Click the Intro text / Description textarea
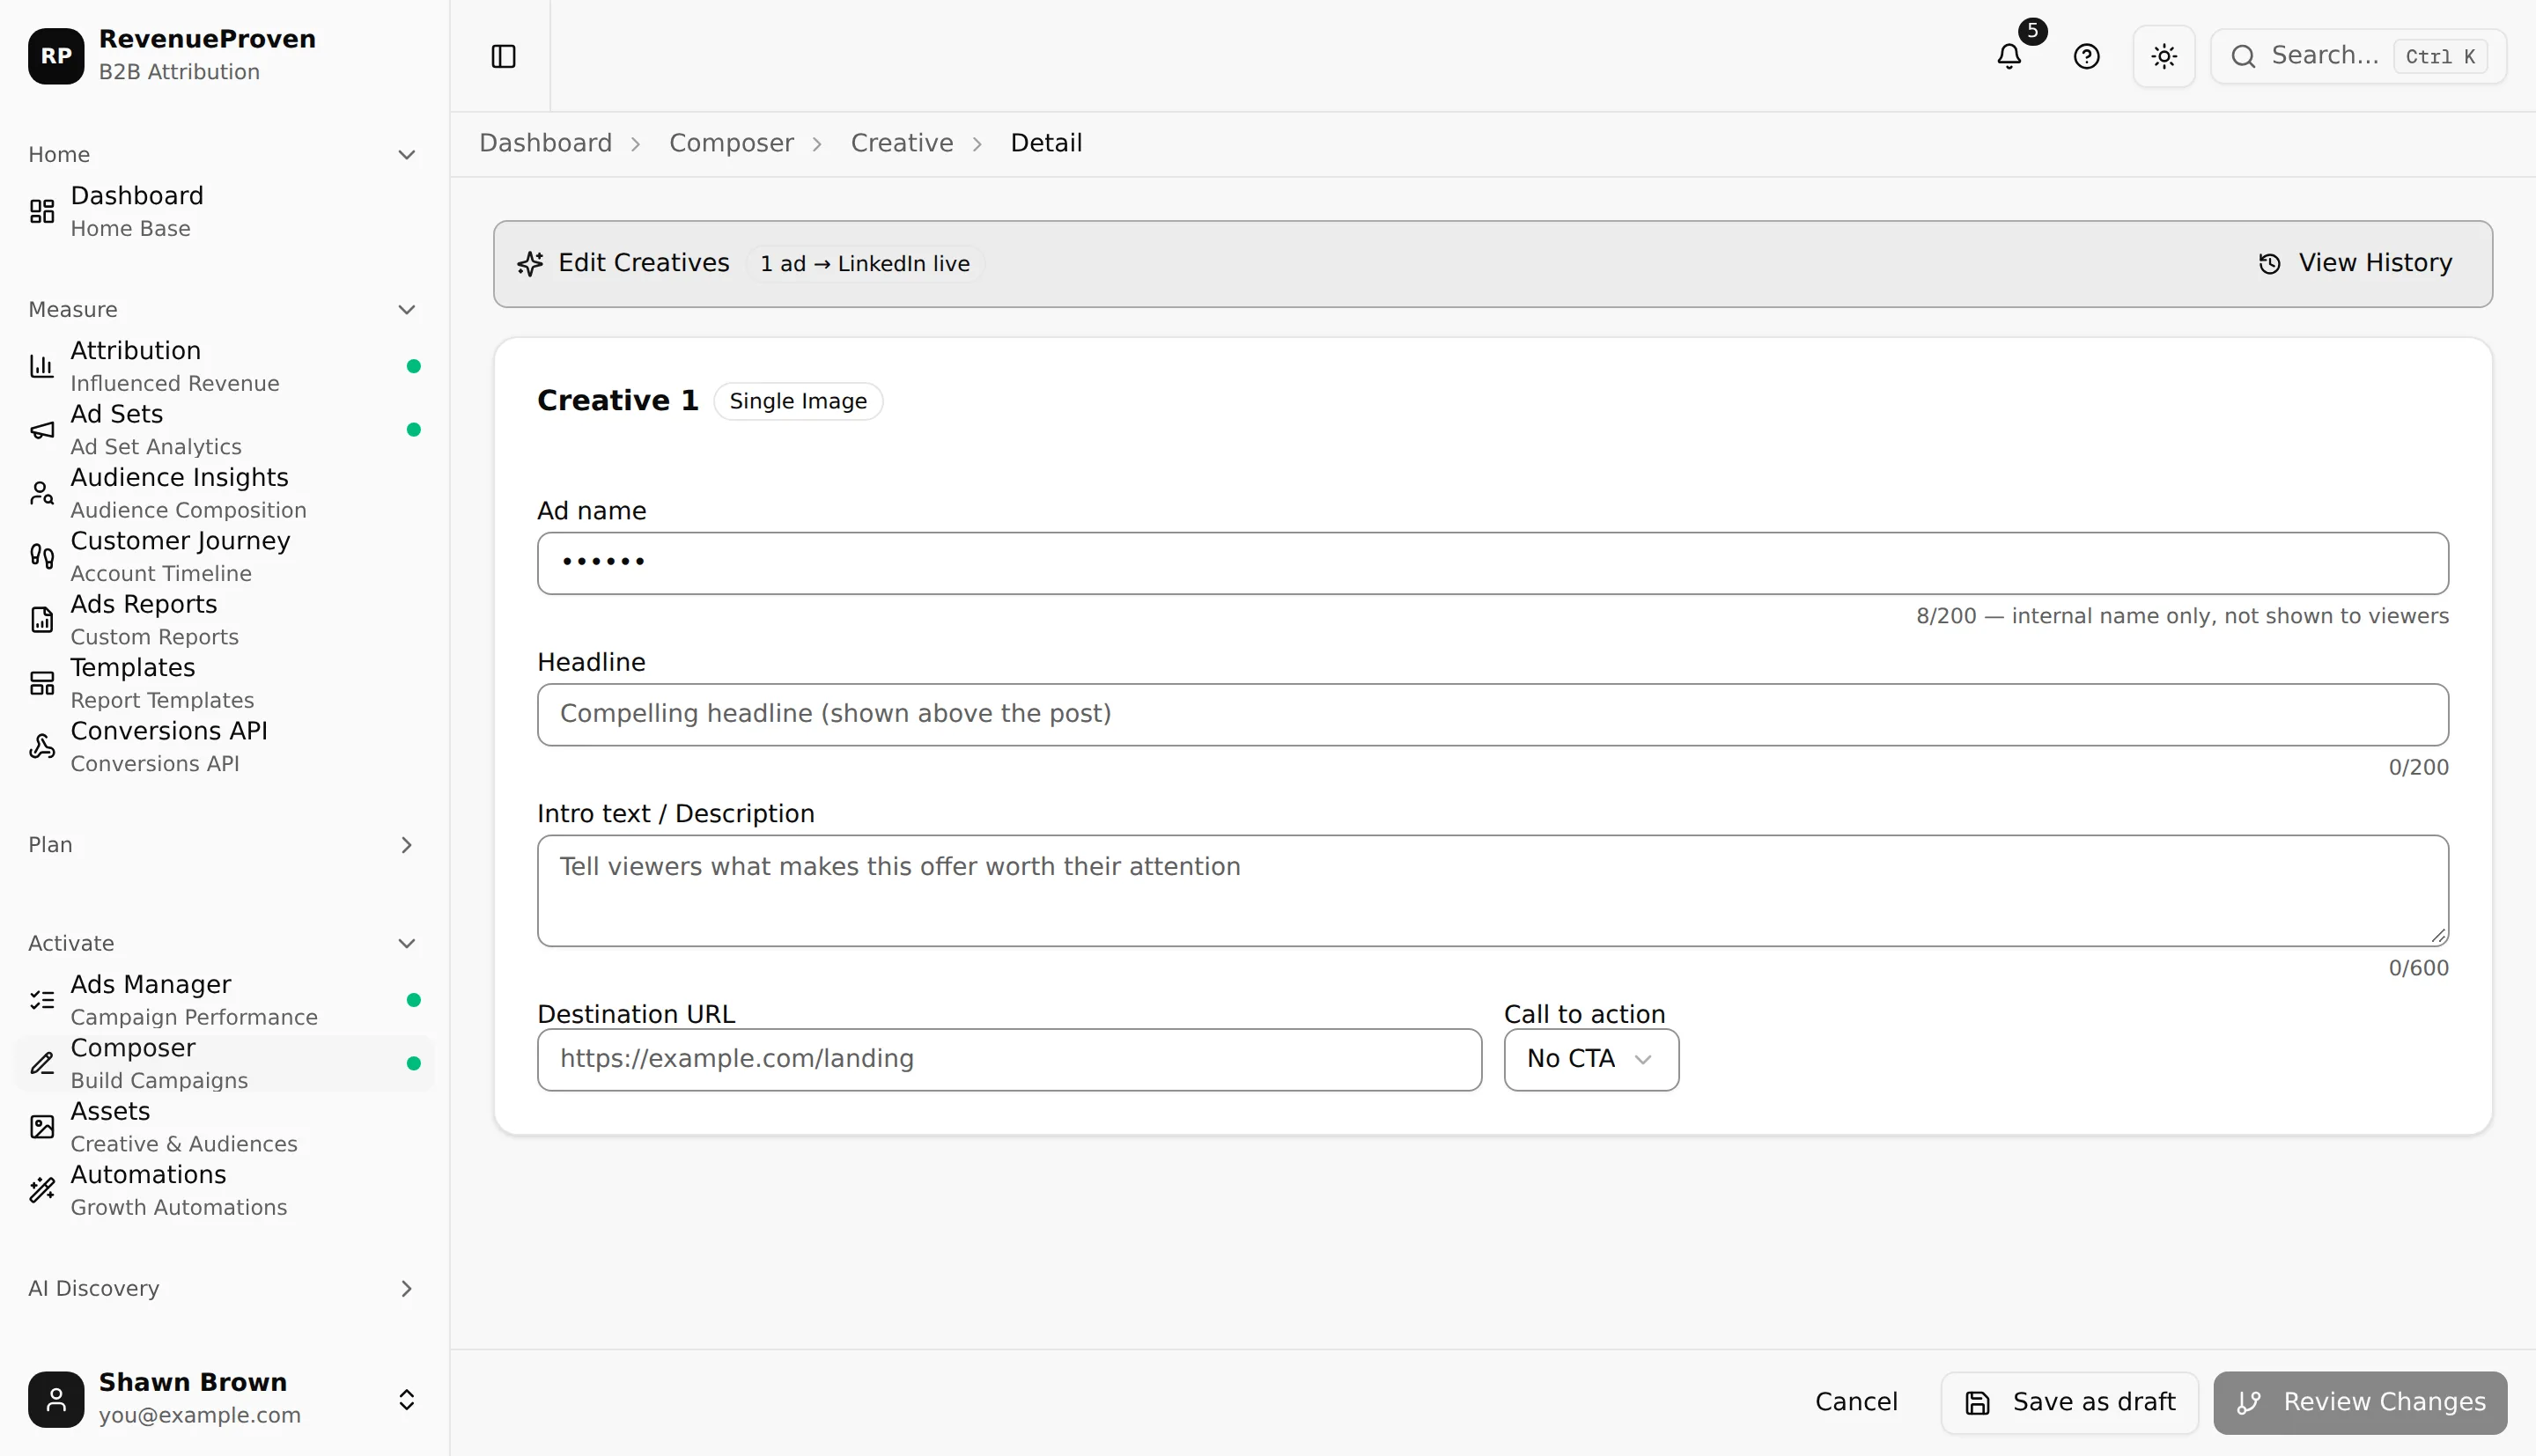2536x1456 pixels. pos(1492,890)
